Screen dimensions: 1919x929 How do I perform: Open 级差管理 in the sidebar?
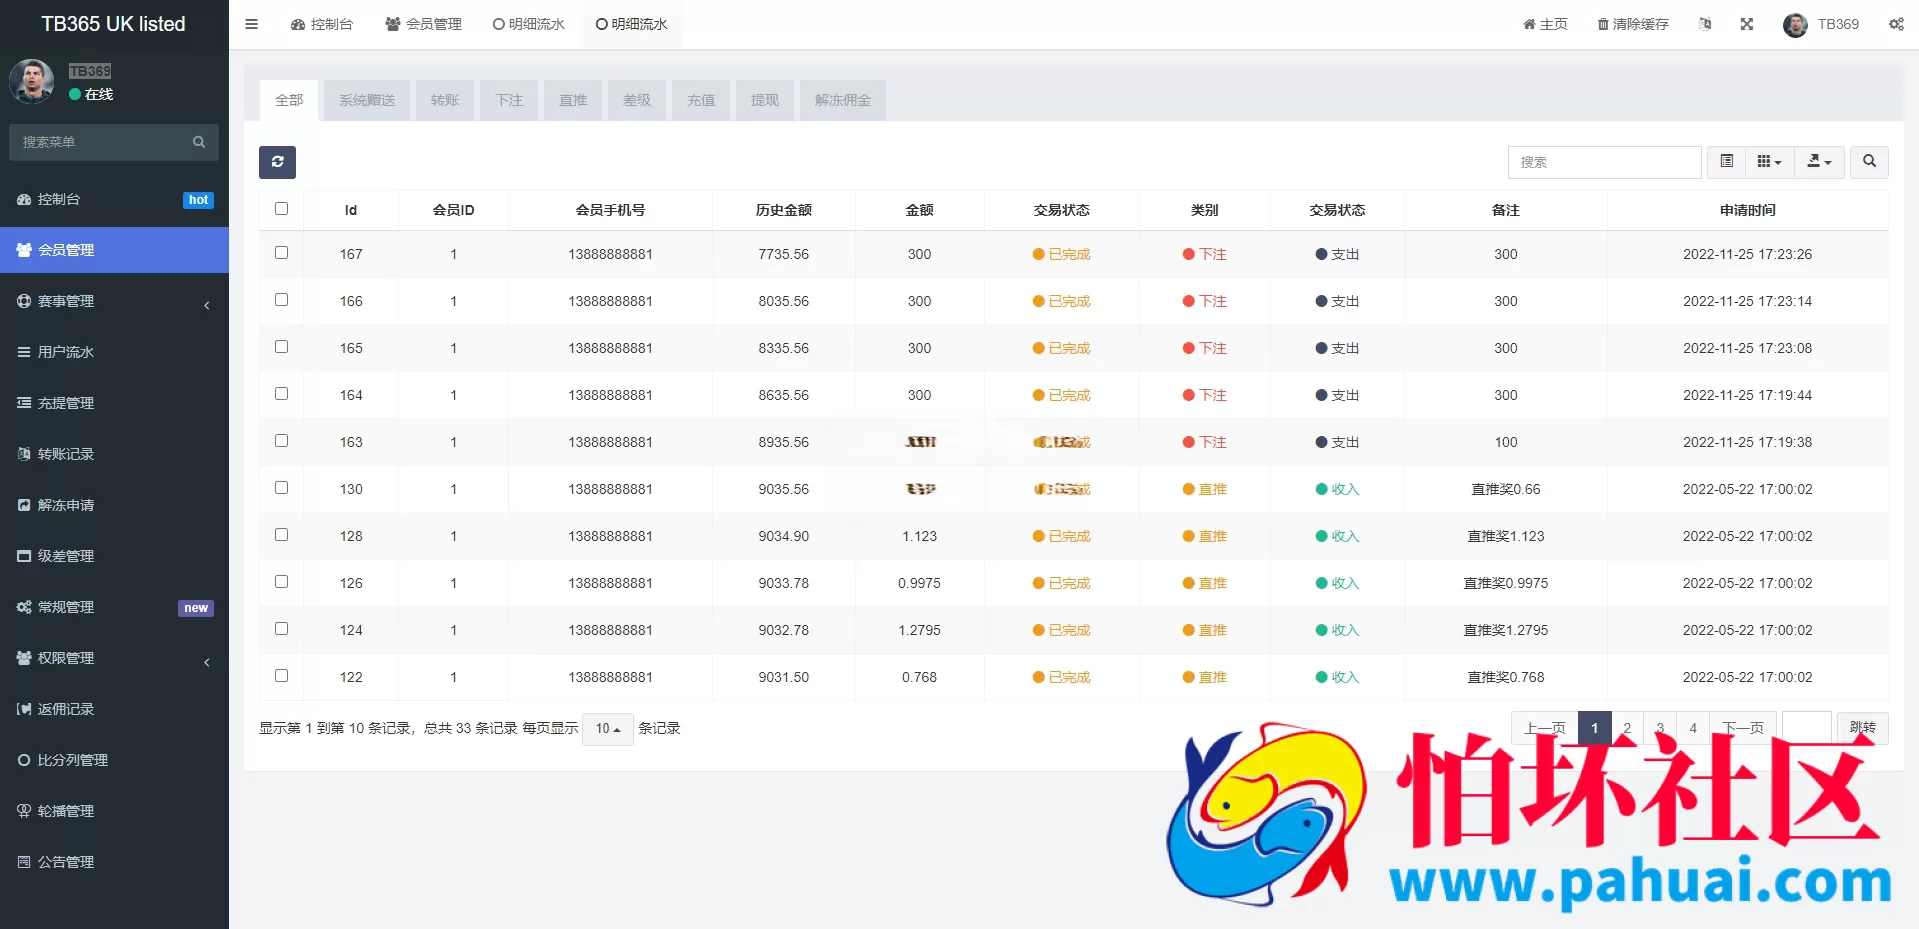(114, 556)
